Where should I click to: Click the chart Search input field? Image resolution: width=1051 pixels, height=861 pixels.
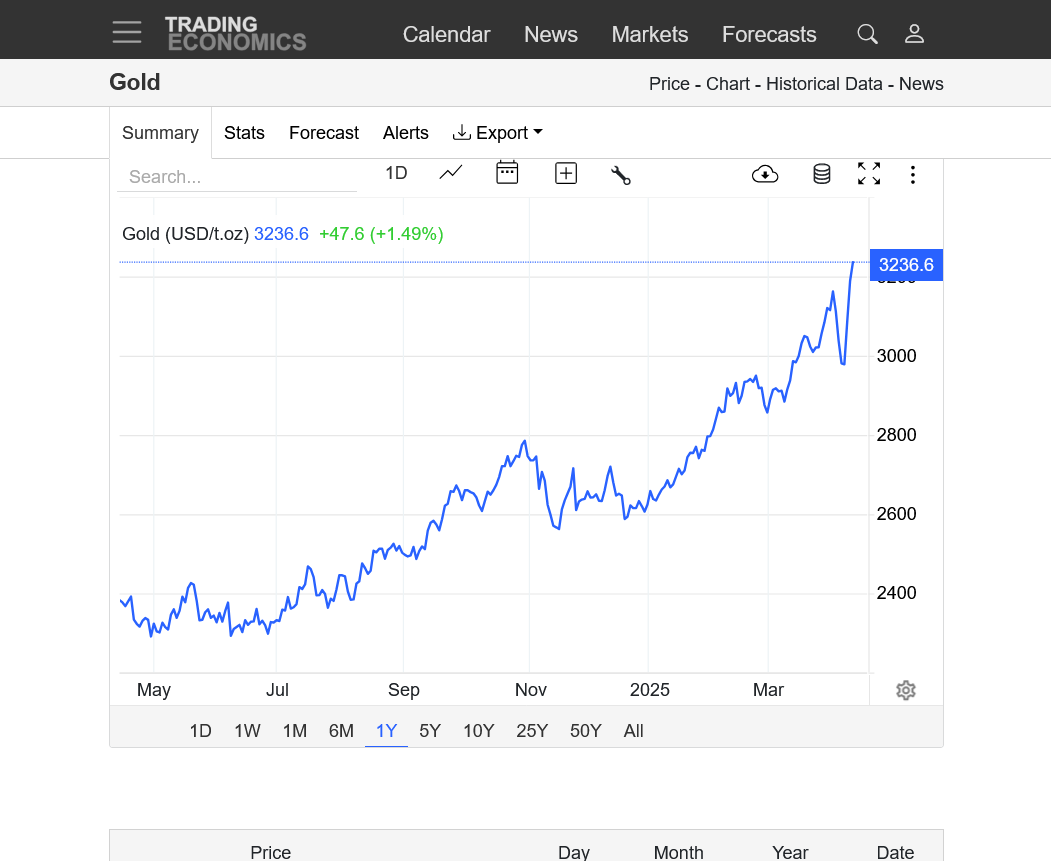[x=237, y=177]
